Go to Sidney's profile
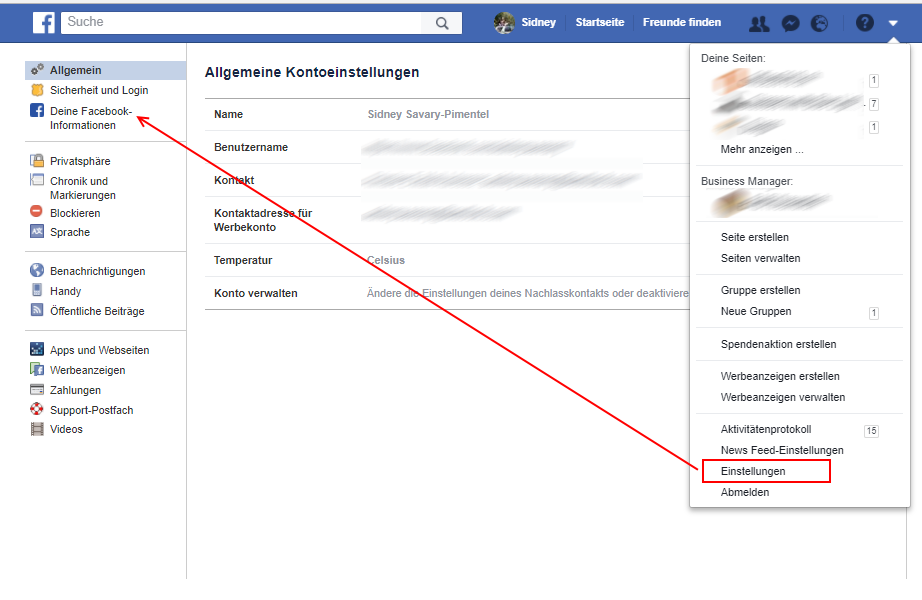The image size is (922, 600). pyautogui.click(x=538, y=22)
